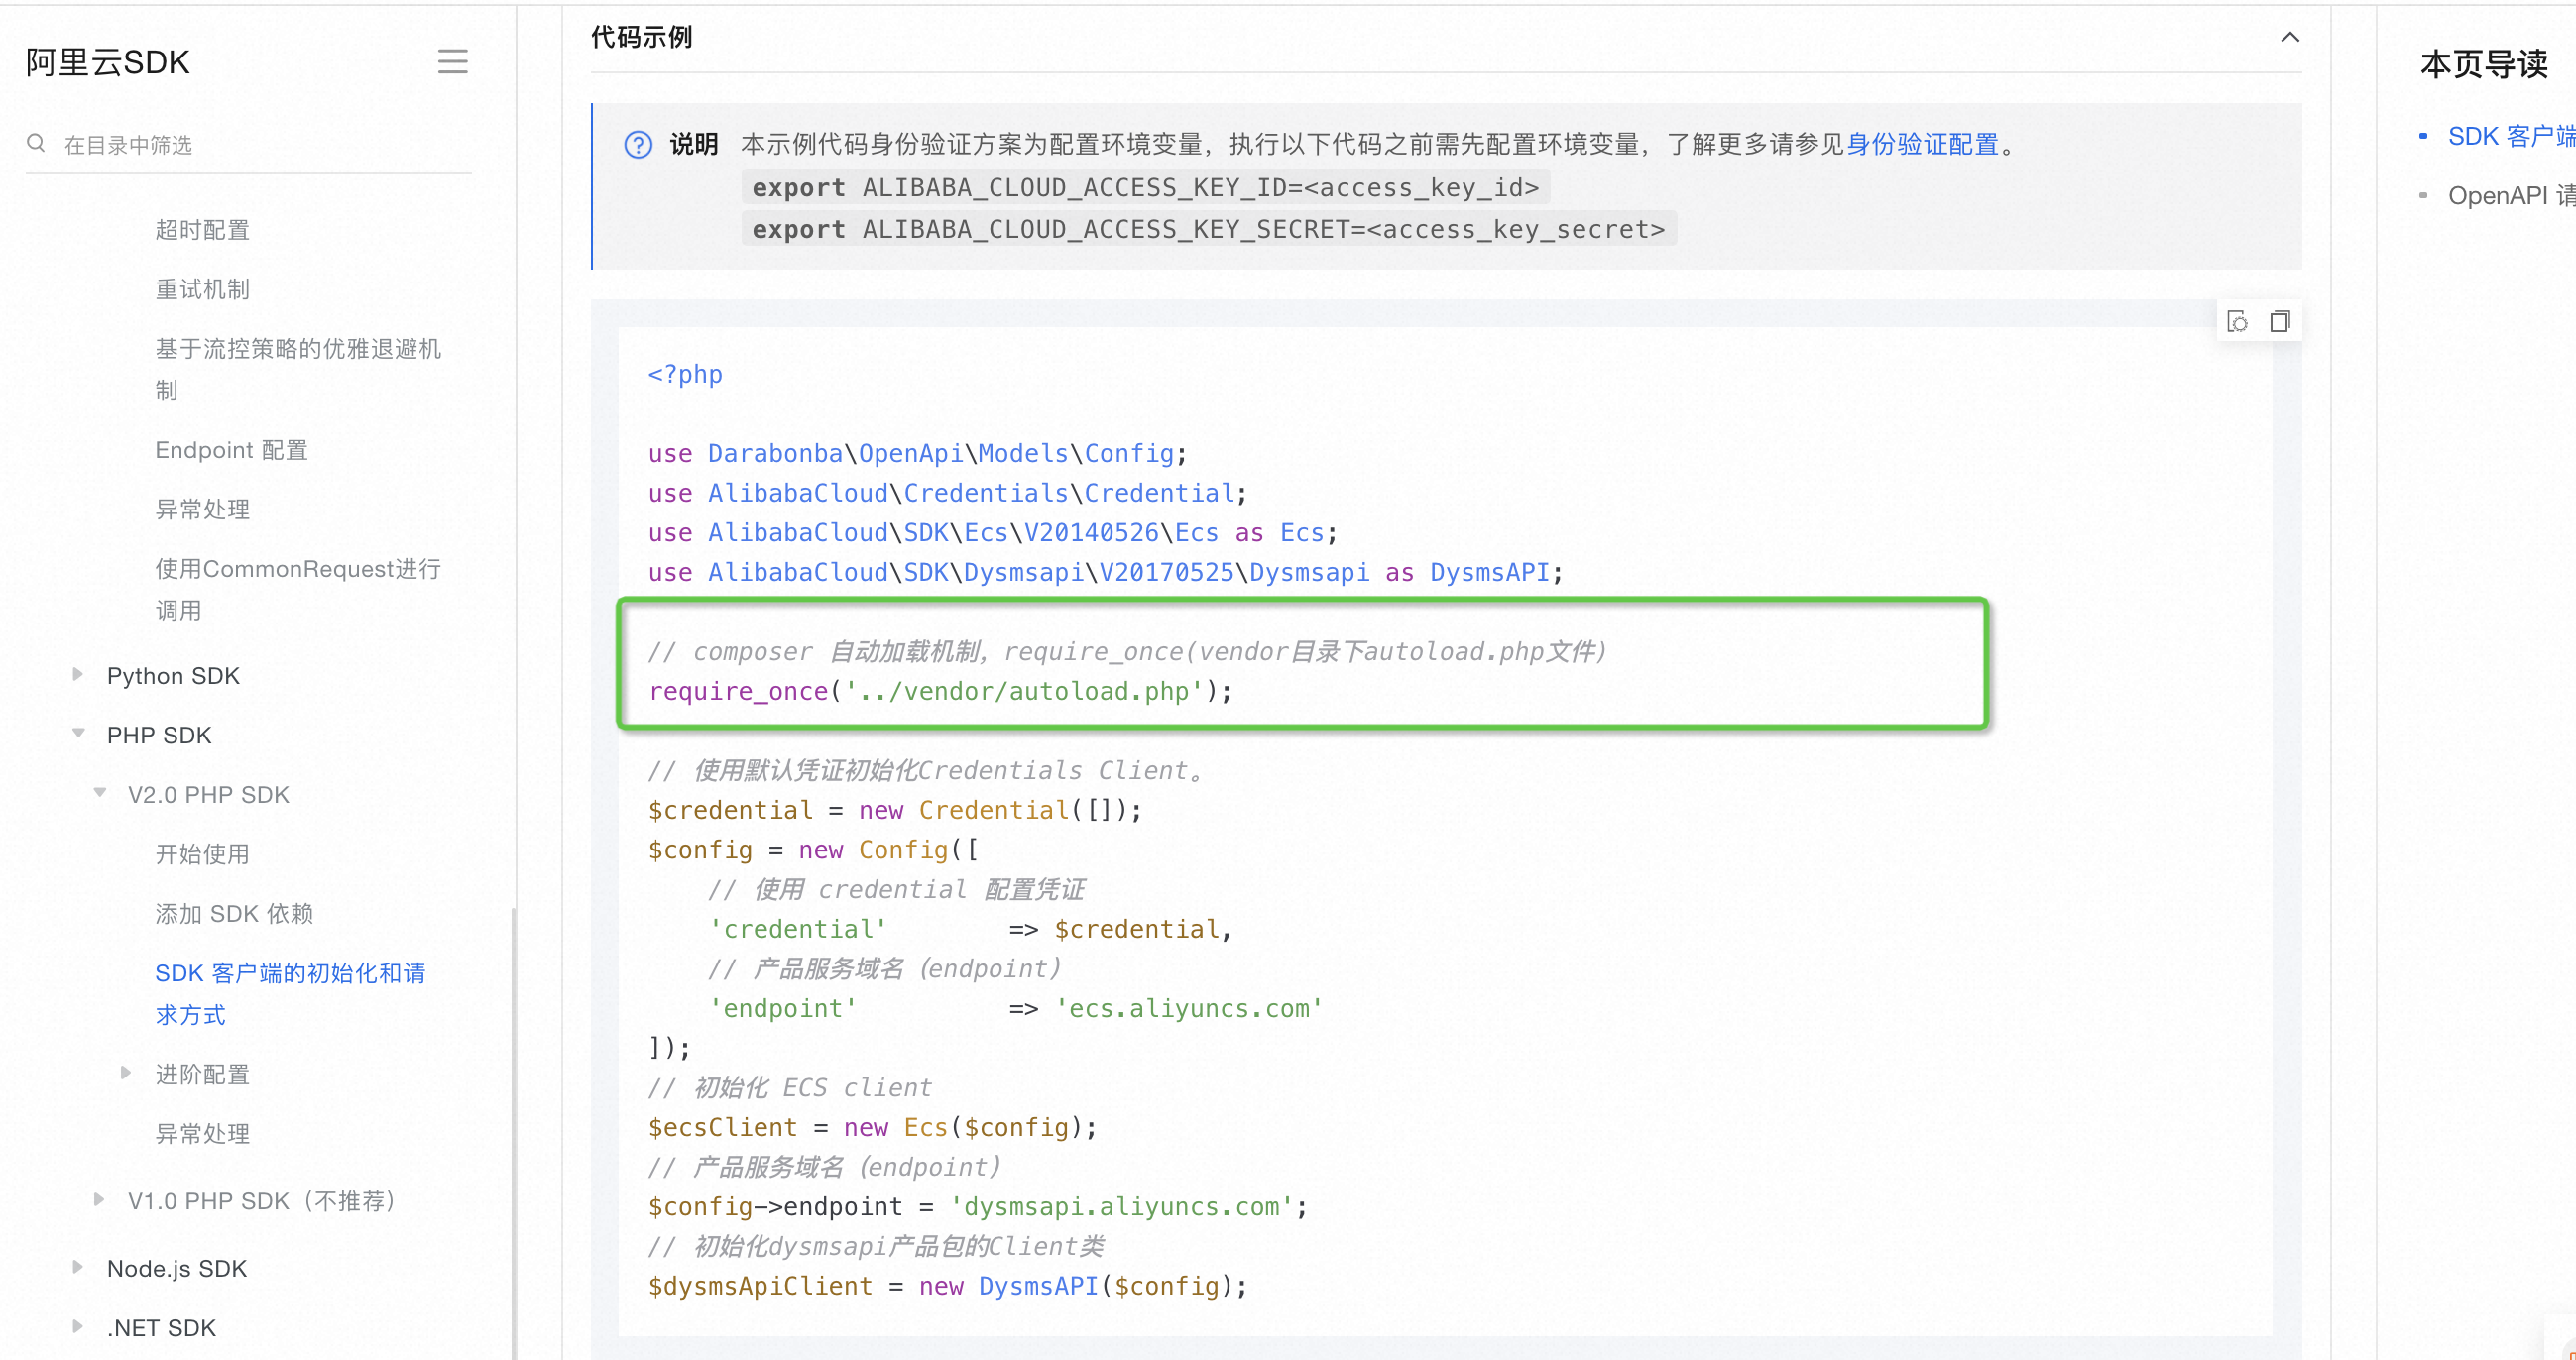This screenshot has height=1360, width=2576.
Task: Click the hamburger menu icon beside 阿里云SDK
Action: pos(452,62)
